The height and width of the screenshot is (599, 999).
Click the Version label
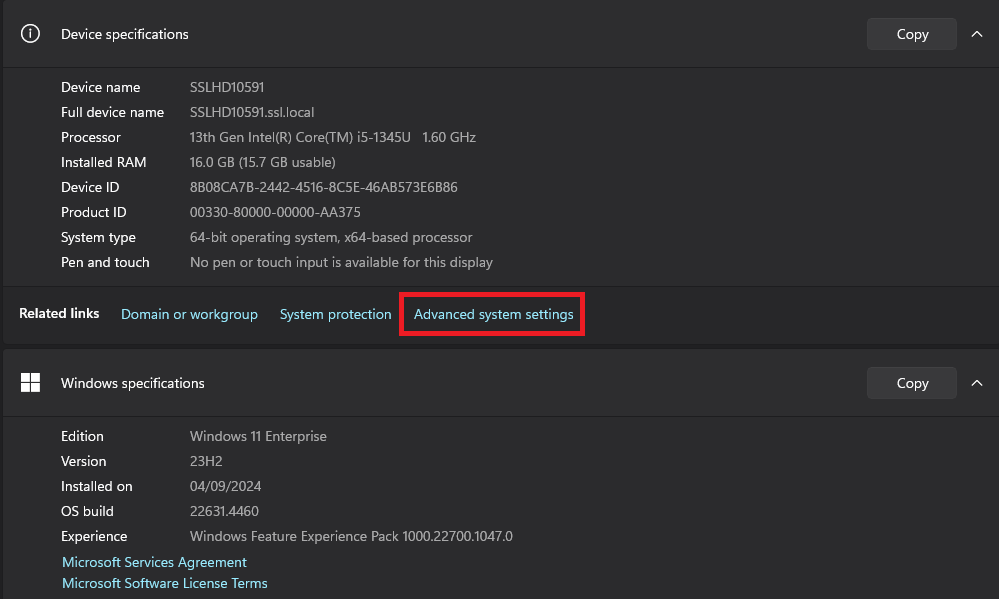click(83, 461)
